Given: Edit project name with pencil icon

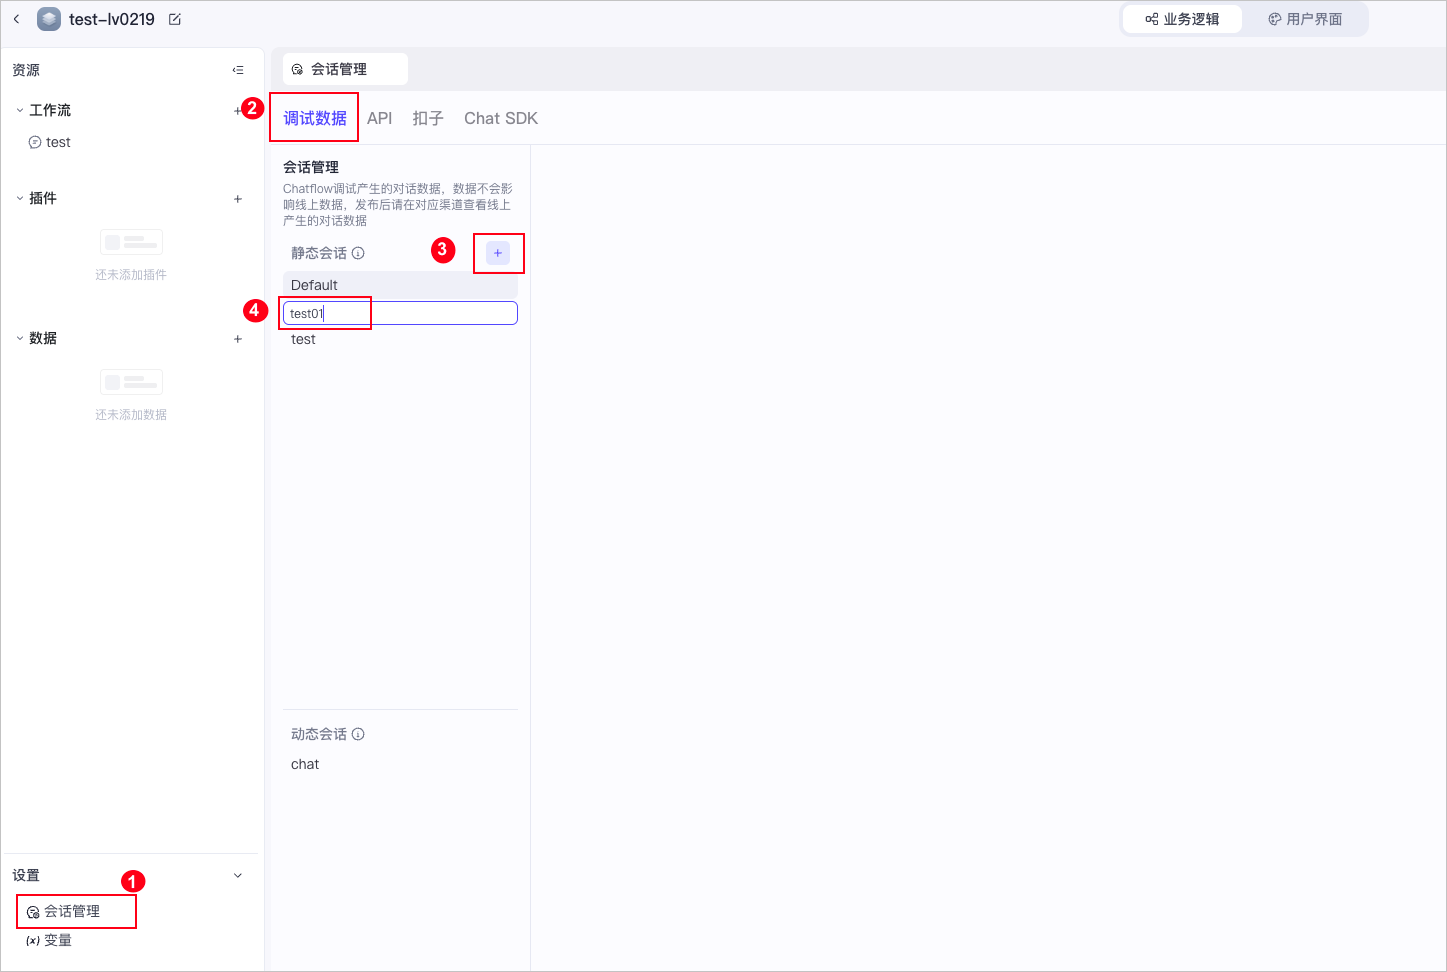Looking at the screenshot, I should tap(175, 19).
